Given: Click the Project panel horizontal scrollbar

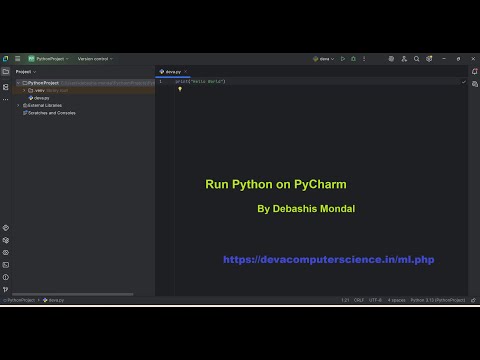Looking at the screenshot, I should coord(73,294).
